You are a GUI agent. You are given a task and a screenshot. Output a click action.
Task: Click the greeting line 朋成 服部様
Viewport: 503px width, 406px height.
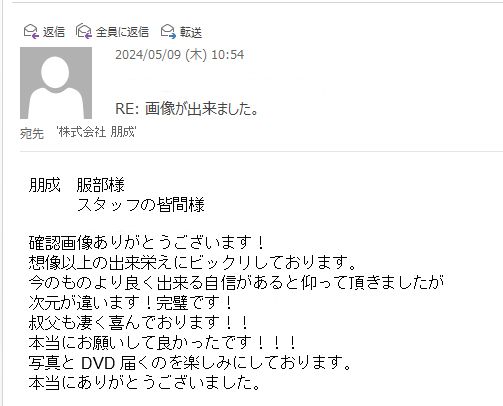[x=77, y=185]
